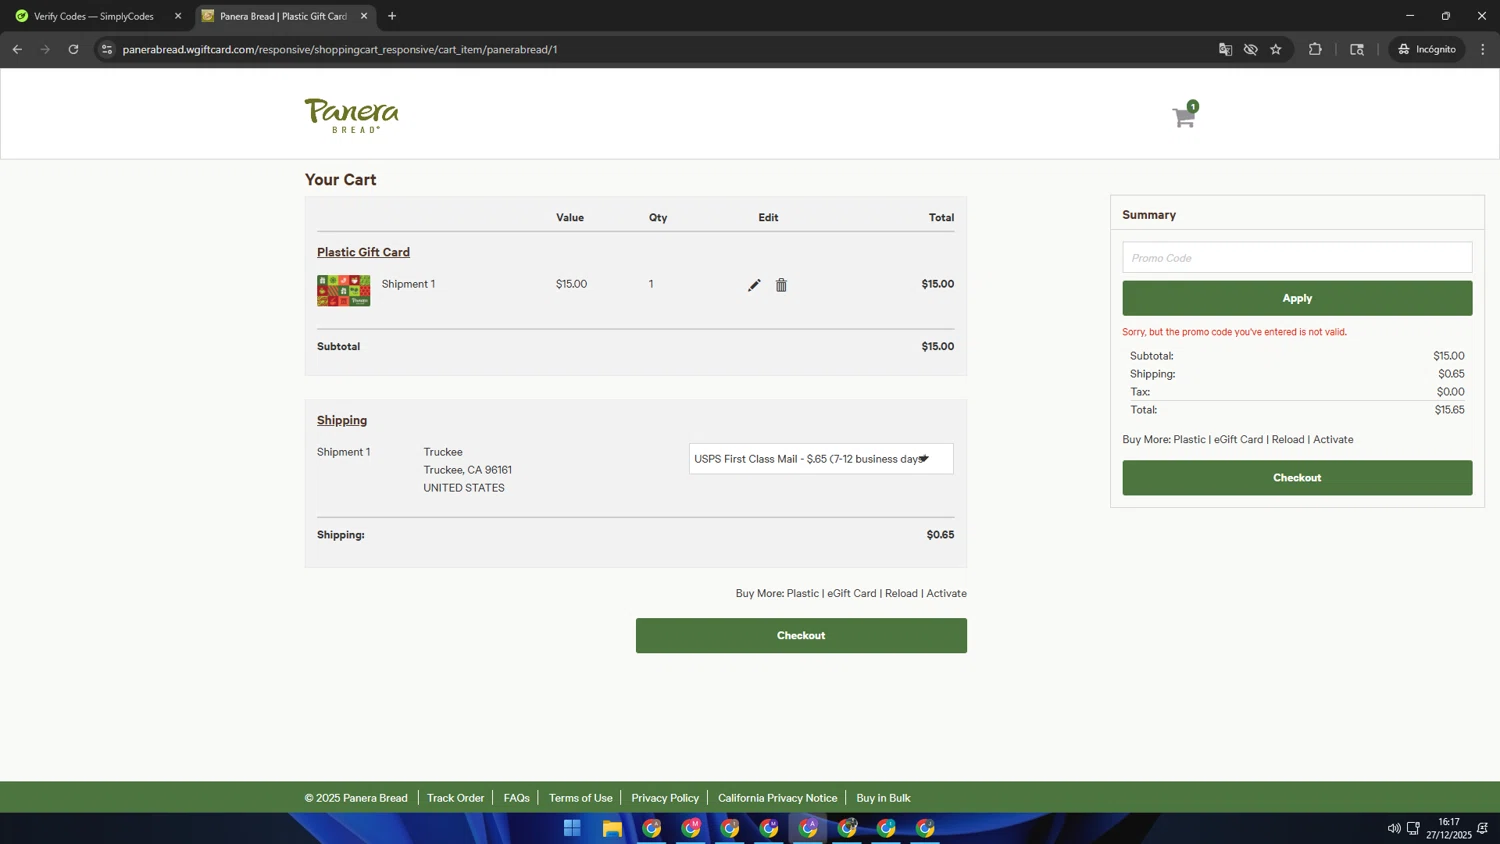Go back with browser back arrow
The width and height of the screenshot is (1500, 844).
pos(17,49)
